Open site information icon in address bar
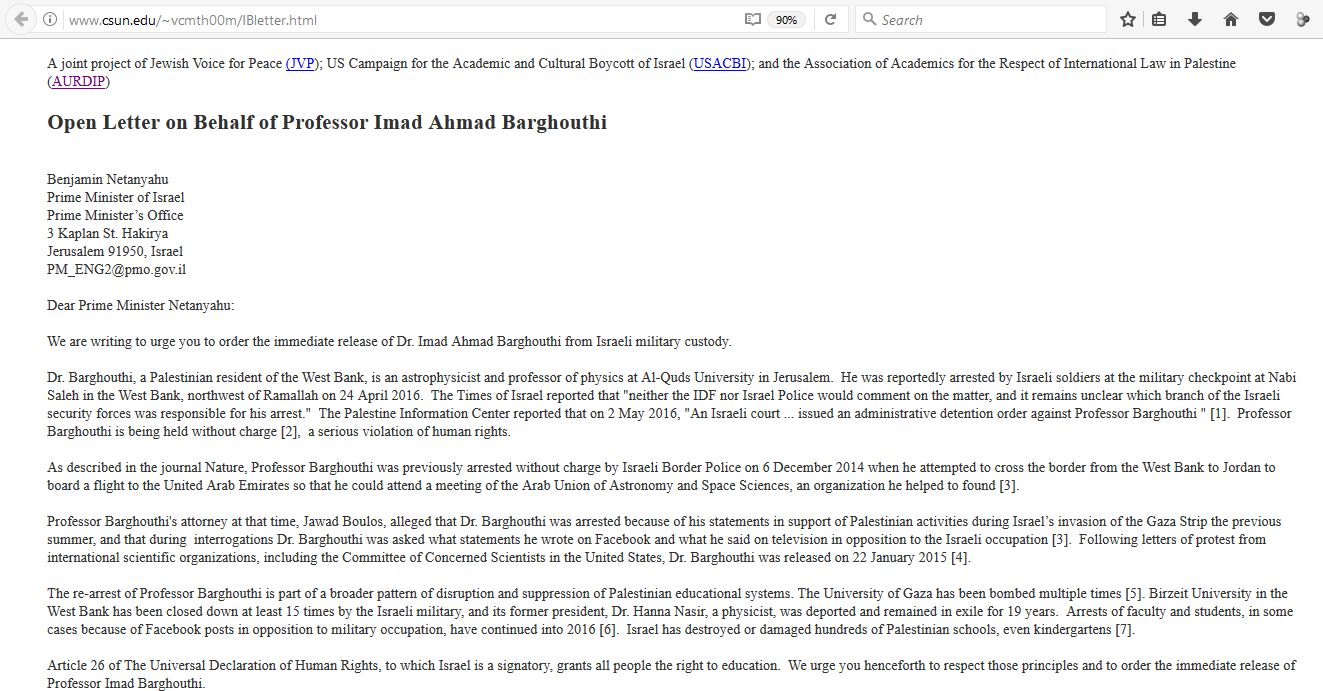 (x=51, y=20)
